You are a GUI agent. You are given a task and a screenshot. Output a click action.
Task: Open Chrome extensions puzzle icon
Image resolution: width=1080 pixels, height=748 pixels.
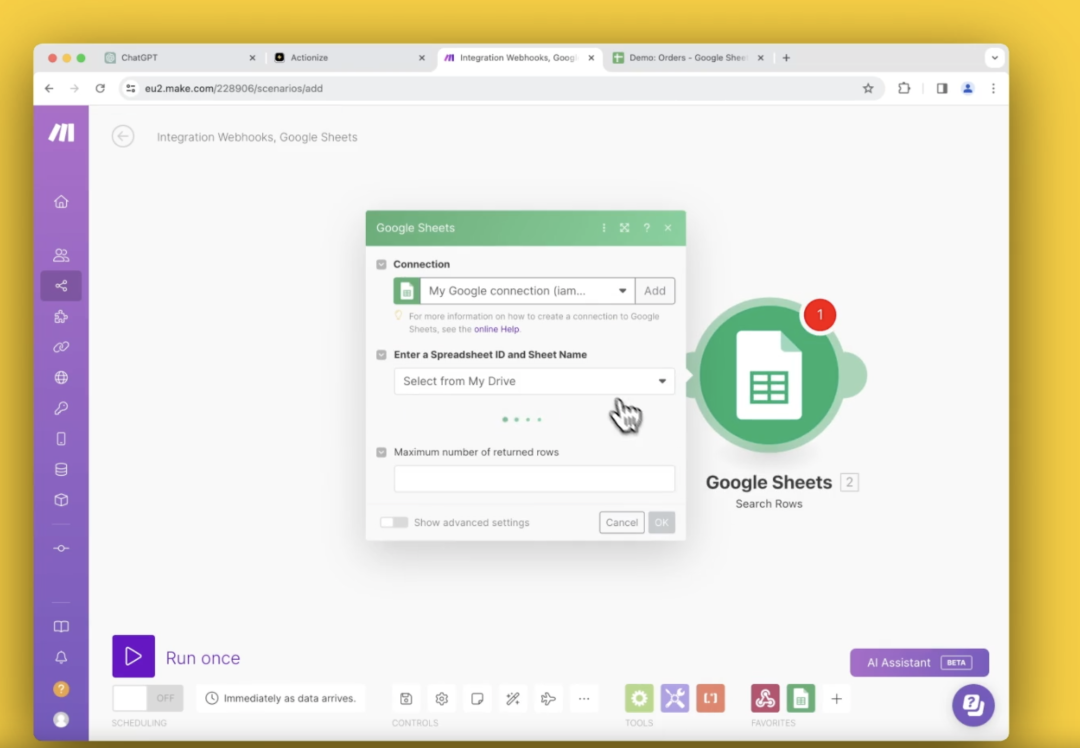point(904,88)
